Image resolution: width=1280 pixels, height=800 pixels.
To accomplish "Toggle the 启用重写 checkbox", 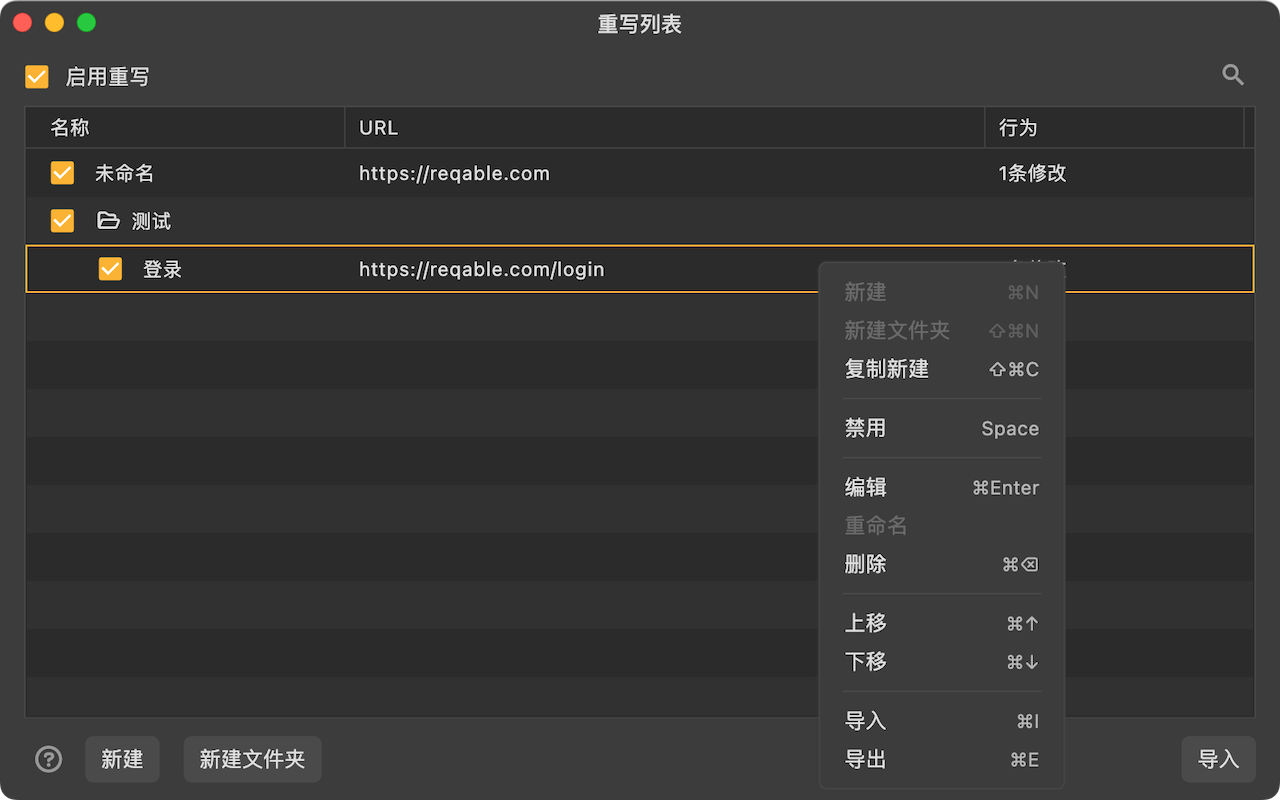I will (x=37, y=77).
